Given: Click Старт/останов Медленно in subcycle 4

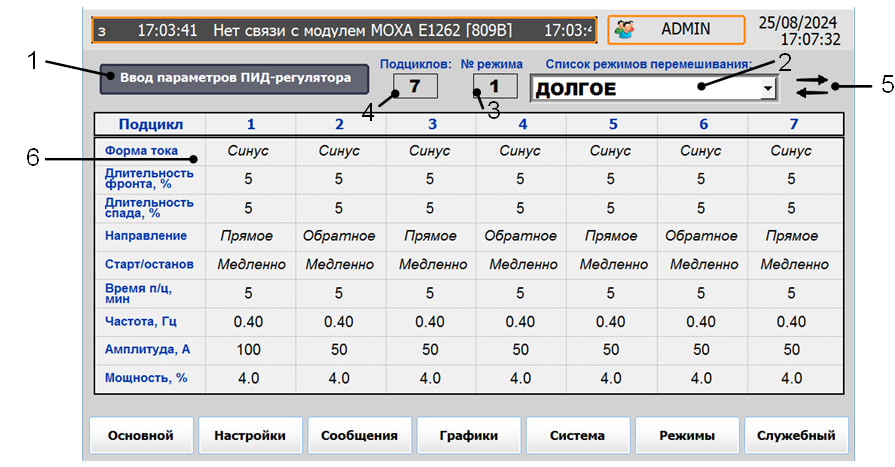Looking at the screenshot, I should tap(523, 265).
